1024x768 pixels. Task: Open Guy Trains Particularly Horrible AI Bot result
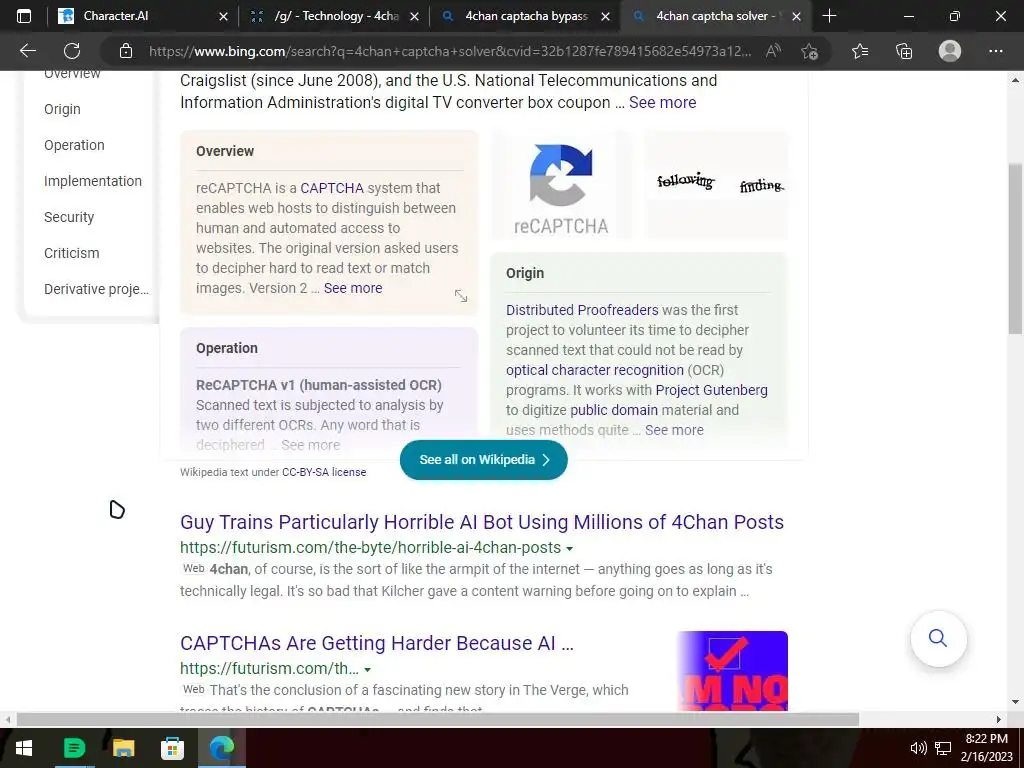coord(482,522)
